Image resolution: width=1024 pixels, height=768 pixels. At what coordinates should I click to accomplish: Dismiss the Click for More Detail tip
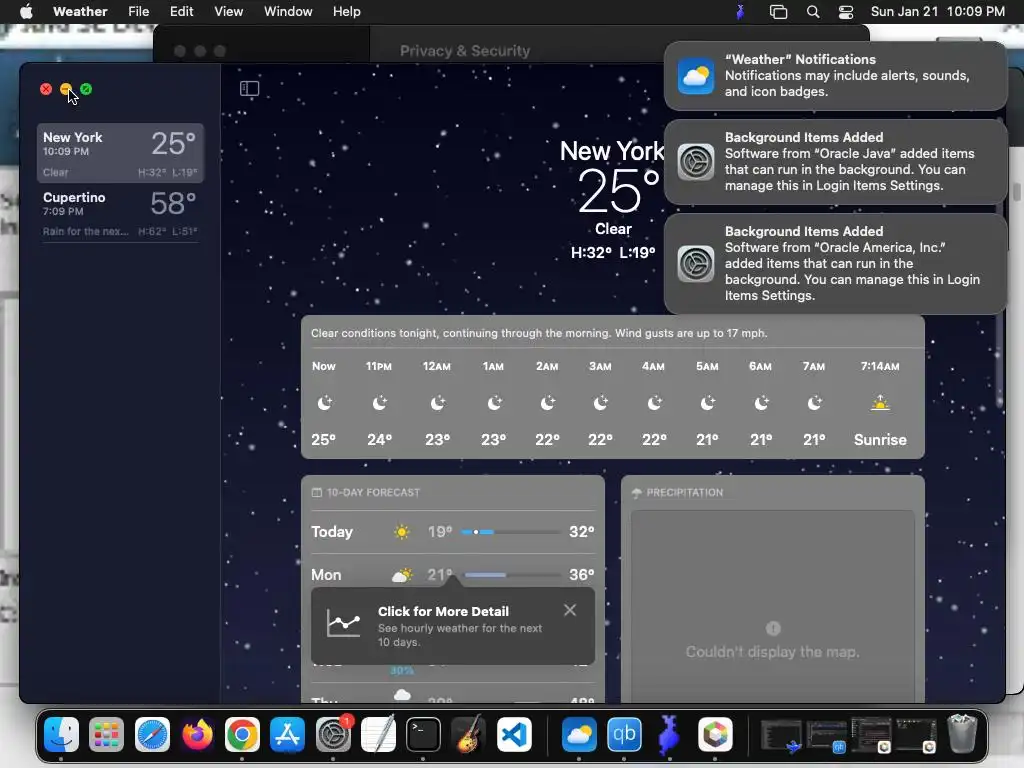(569, 610)
